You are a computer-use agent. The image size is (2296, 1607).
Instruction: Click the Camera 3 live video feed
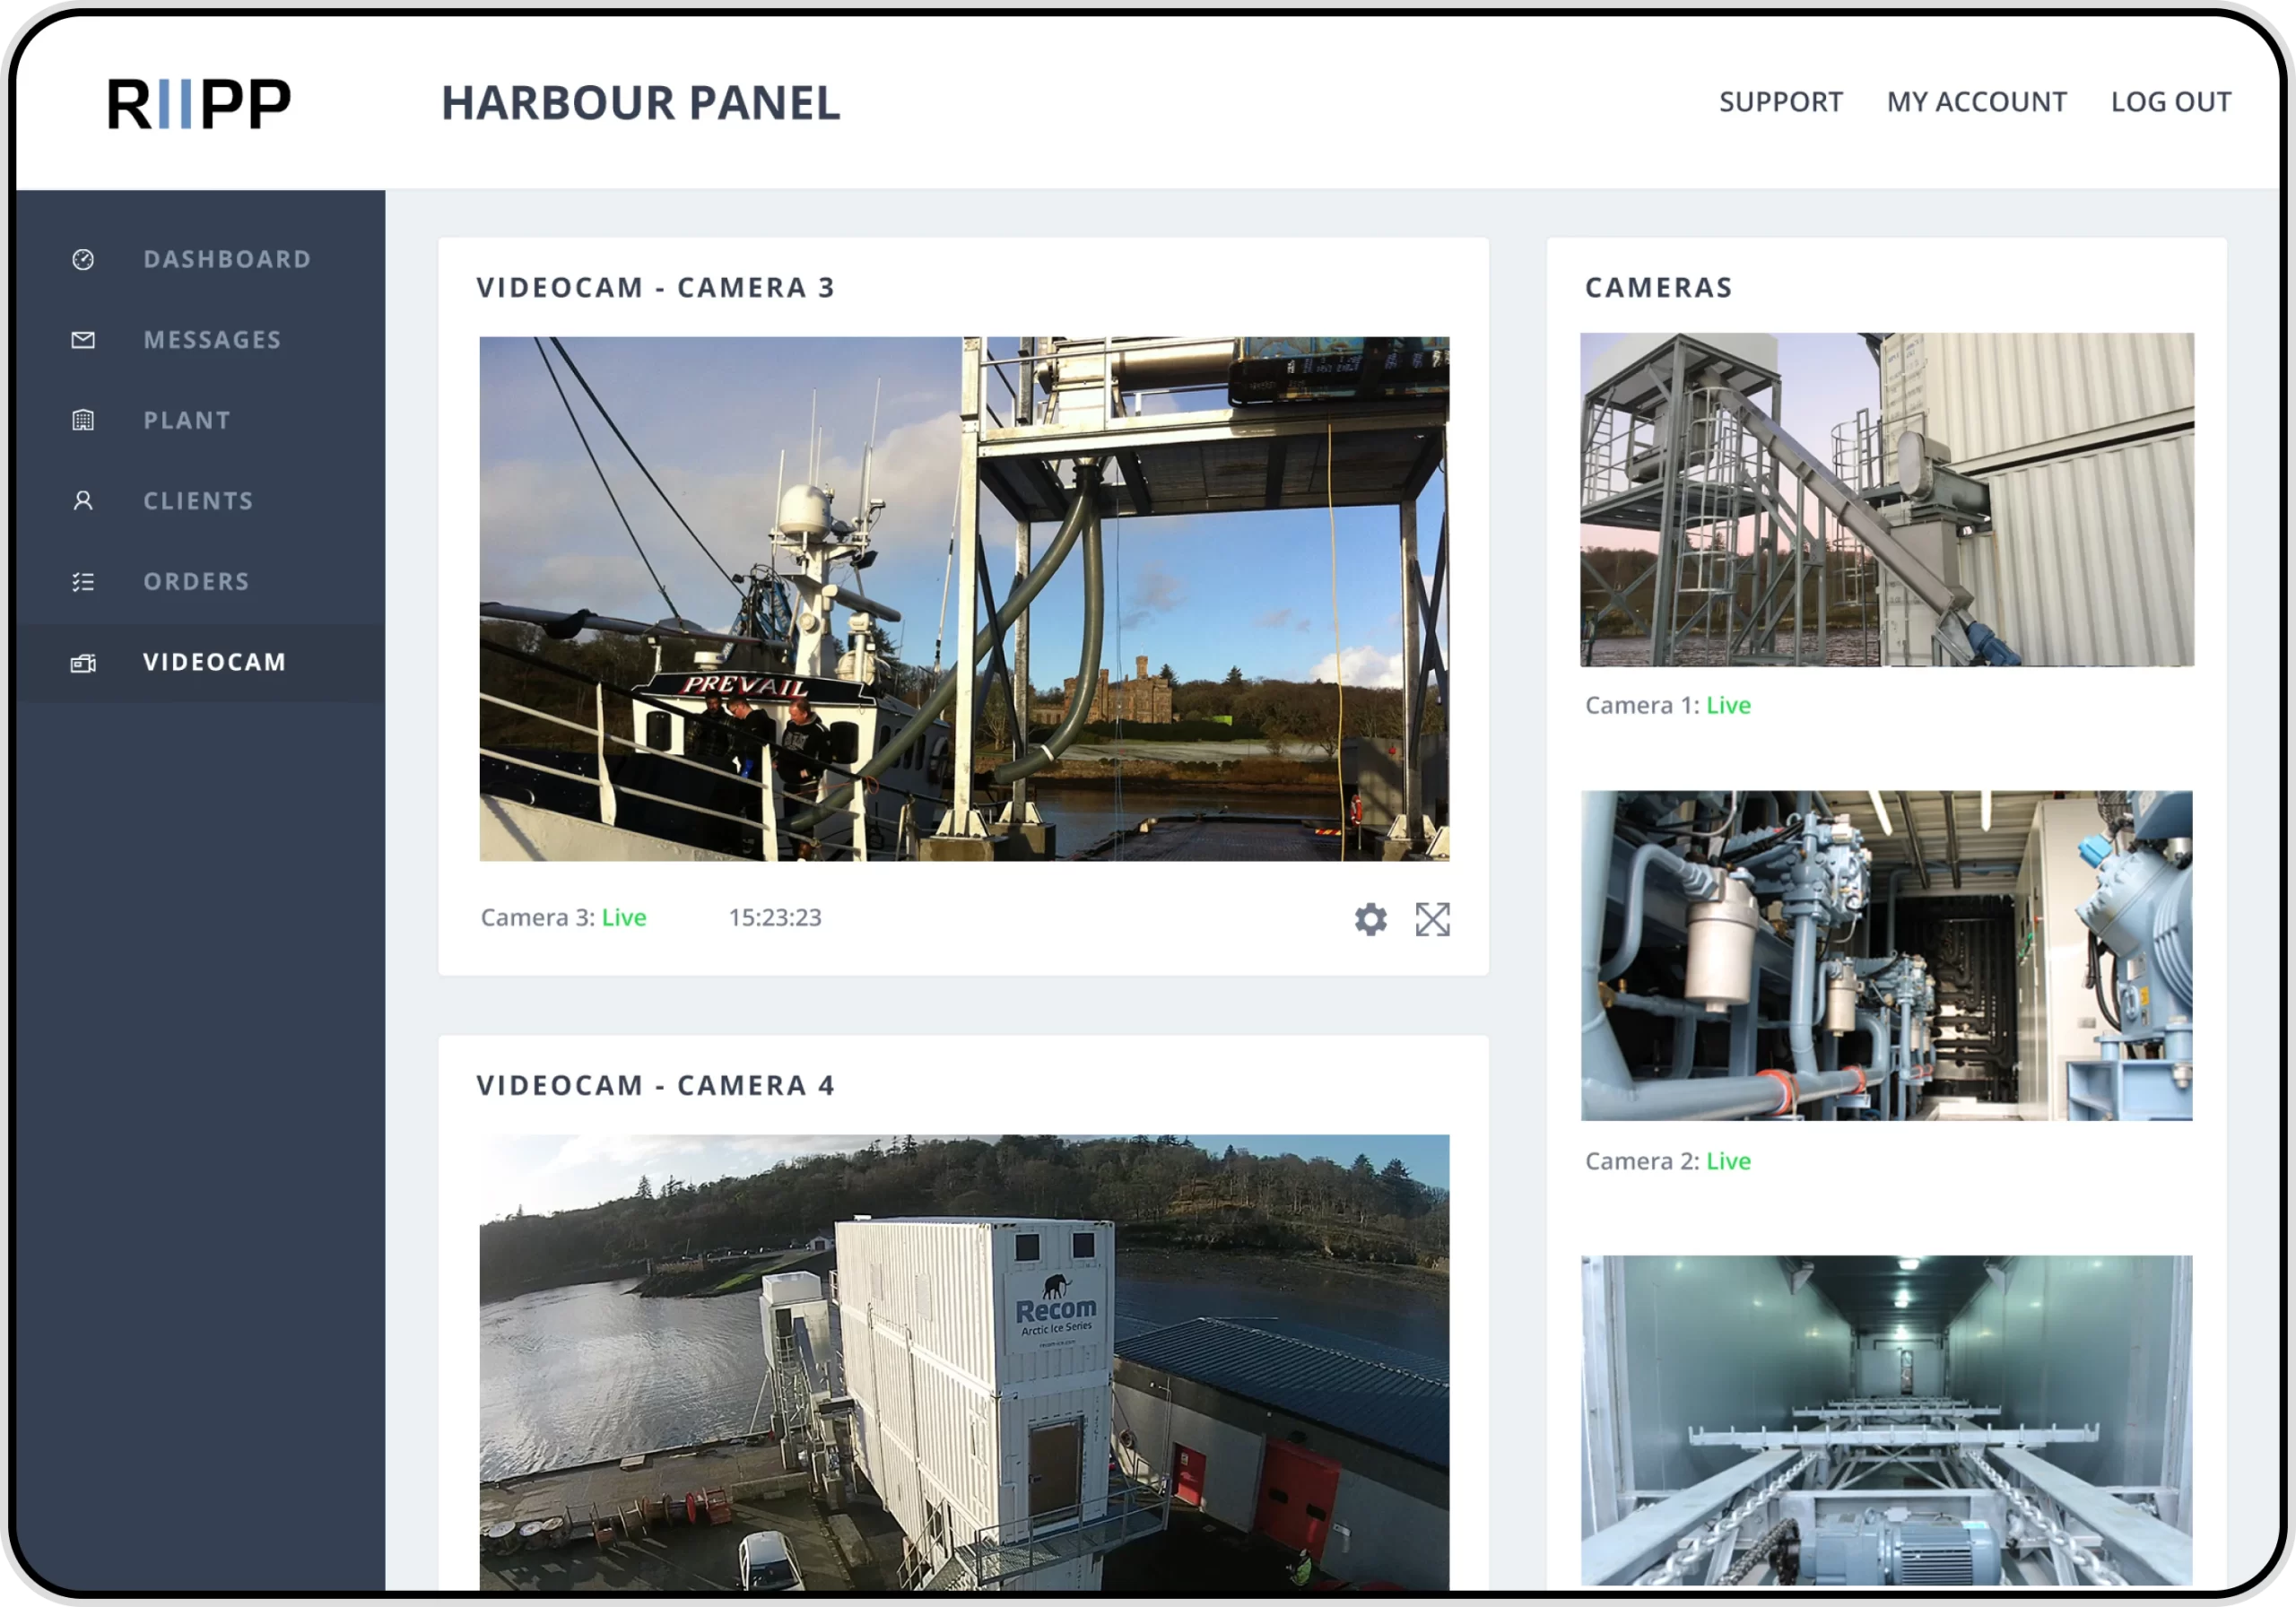(x=964, y=598)
